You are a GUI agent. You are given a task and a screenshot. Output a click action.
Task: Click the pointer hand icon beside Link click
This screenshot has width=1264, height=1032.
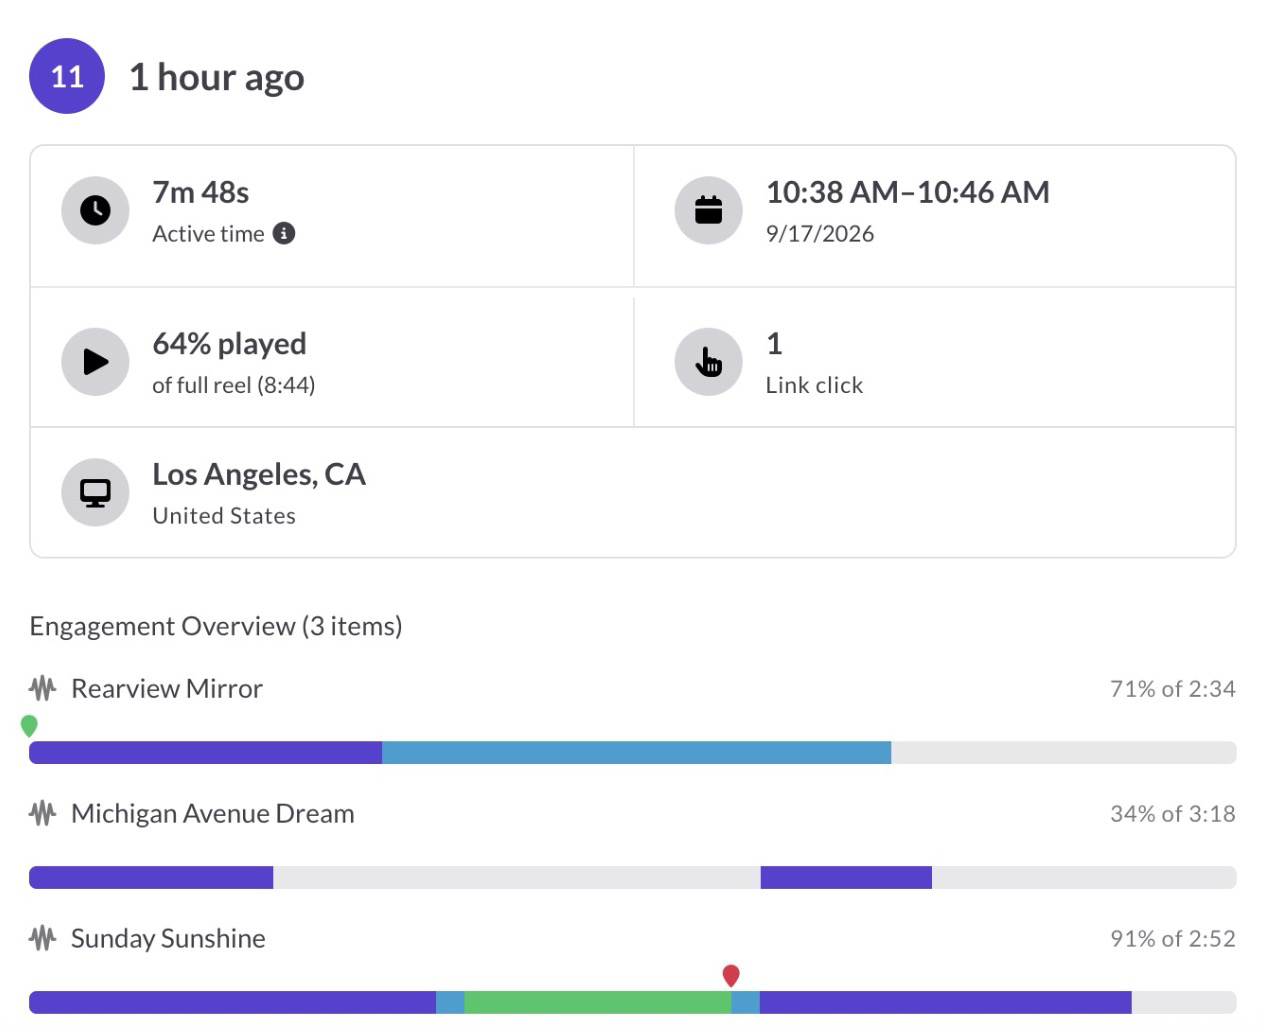pos(708,361)
